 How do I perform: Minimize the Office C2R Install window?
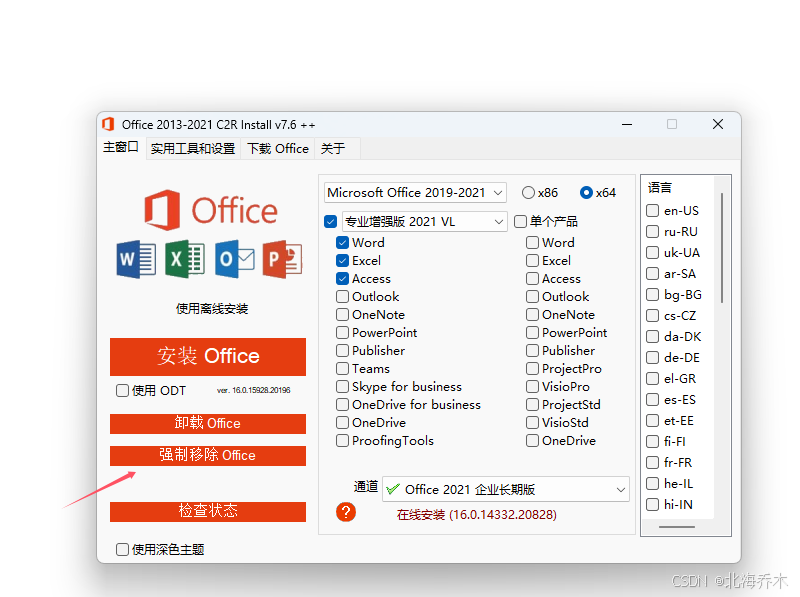(x=627, y=124)
